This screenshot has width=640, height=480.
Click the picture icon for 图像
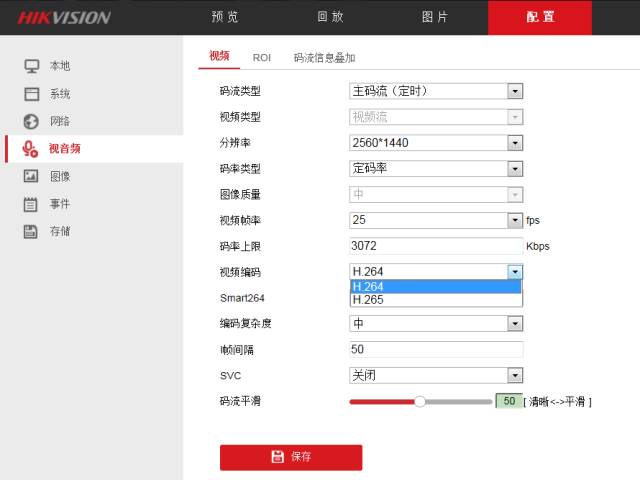pyautogui.click(x=31, y=176)
